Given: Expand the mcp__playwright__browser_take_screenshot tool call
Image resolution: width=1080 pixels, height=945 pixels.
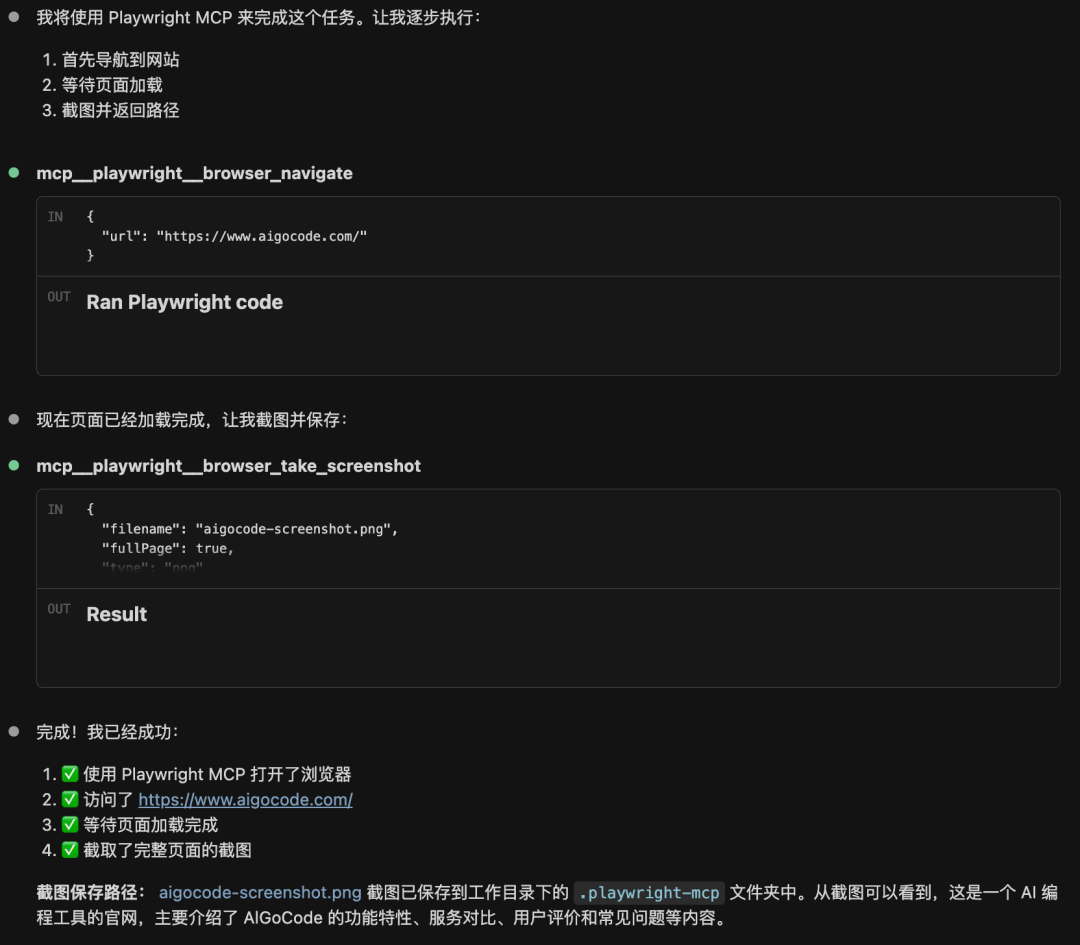Looking at the screenshot, I should pyautogui.click(x=228, y=466).
